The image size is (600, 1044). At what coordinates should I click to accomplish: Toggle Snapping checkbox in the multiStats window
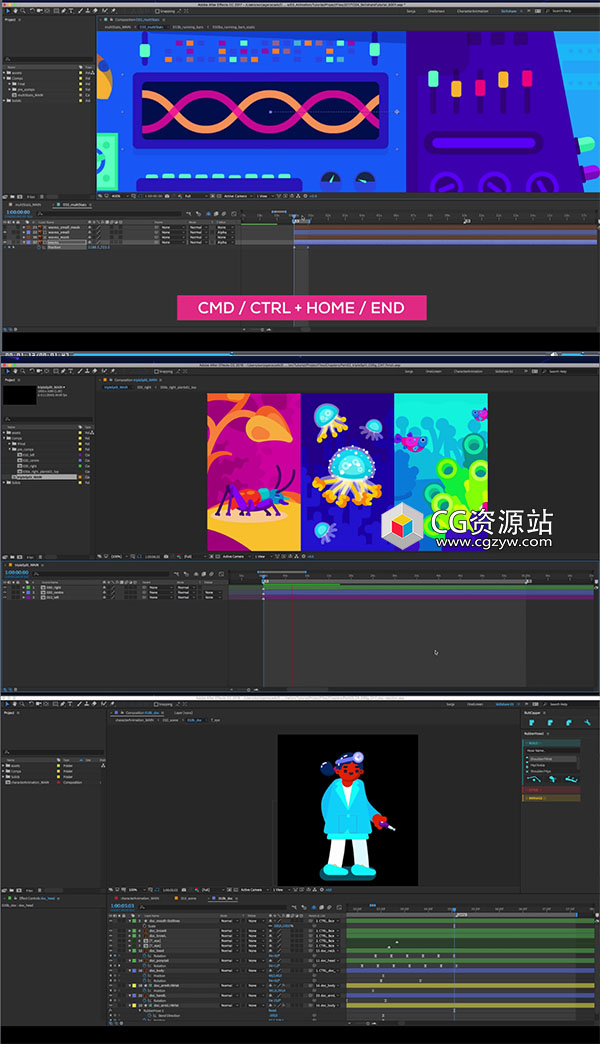click(x=157, y=11)
